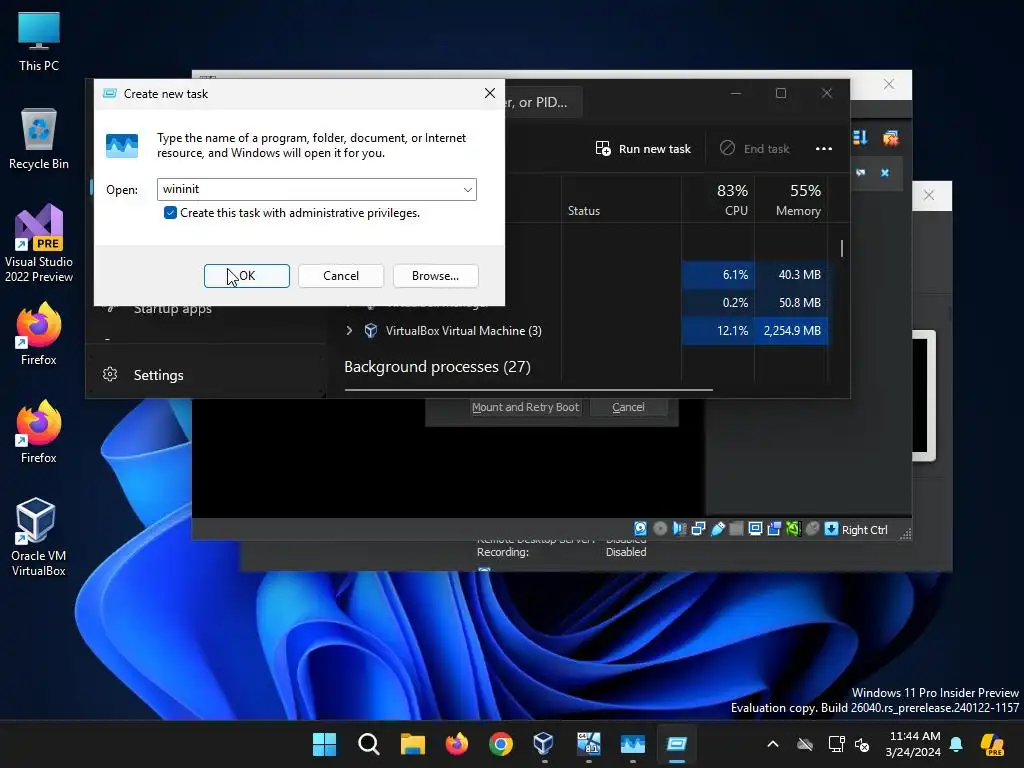Close the Create new task dialog
1024x768 pixels.
coord(490,93)
